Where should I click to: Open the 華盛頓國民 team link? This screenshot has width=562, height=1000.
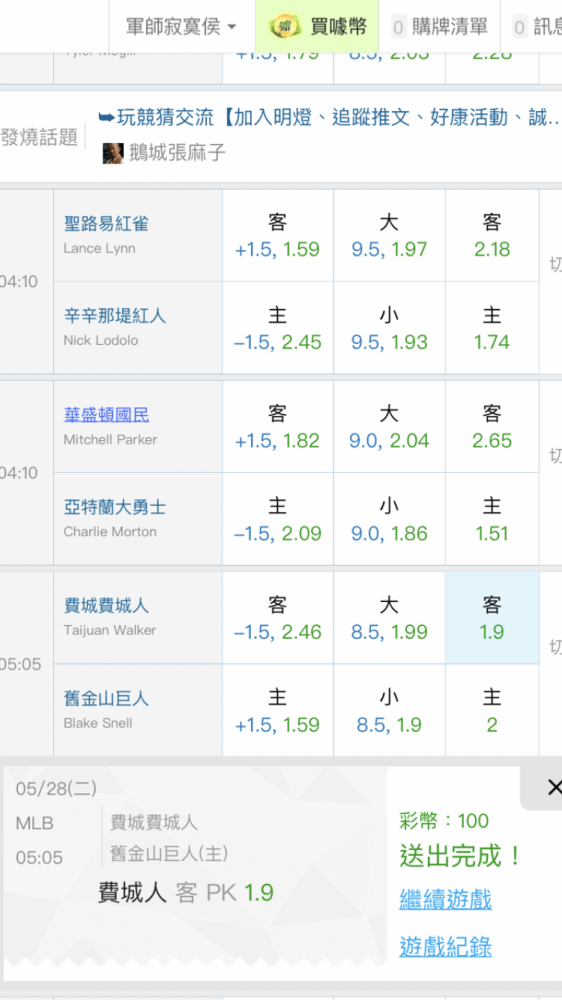coord(107,415)
